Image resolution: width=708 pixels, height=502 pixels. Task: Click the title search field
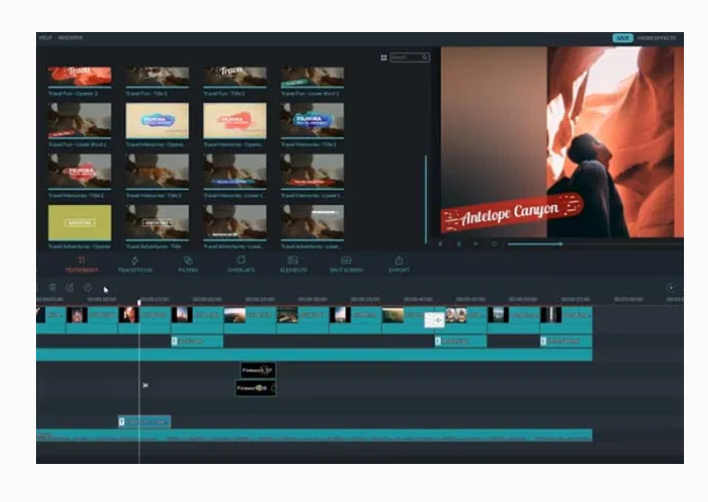pyautogui.click(x=410, y=57)
